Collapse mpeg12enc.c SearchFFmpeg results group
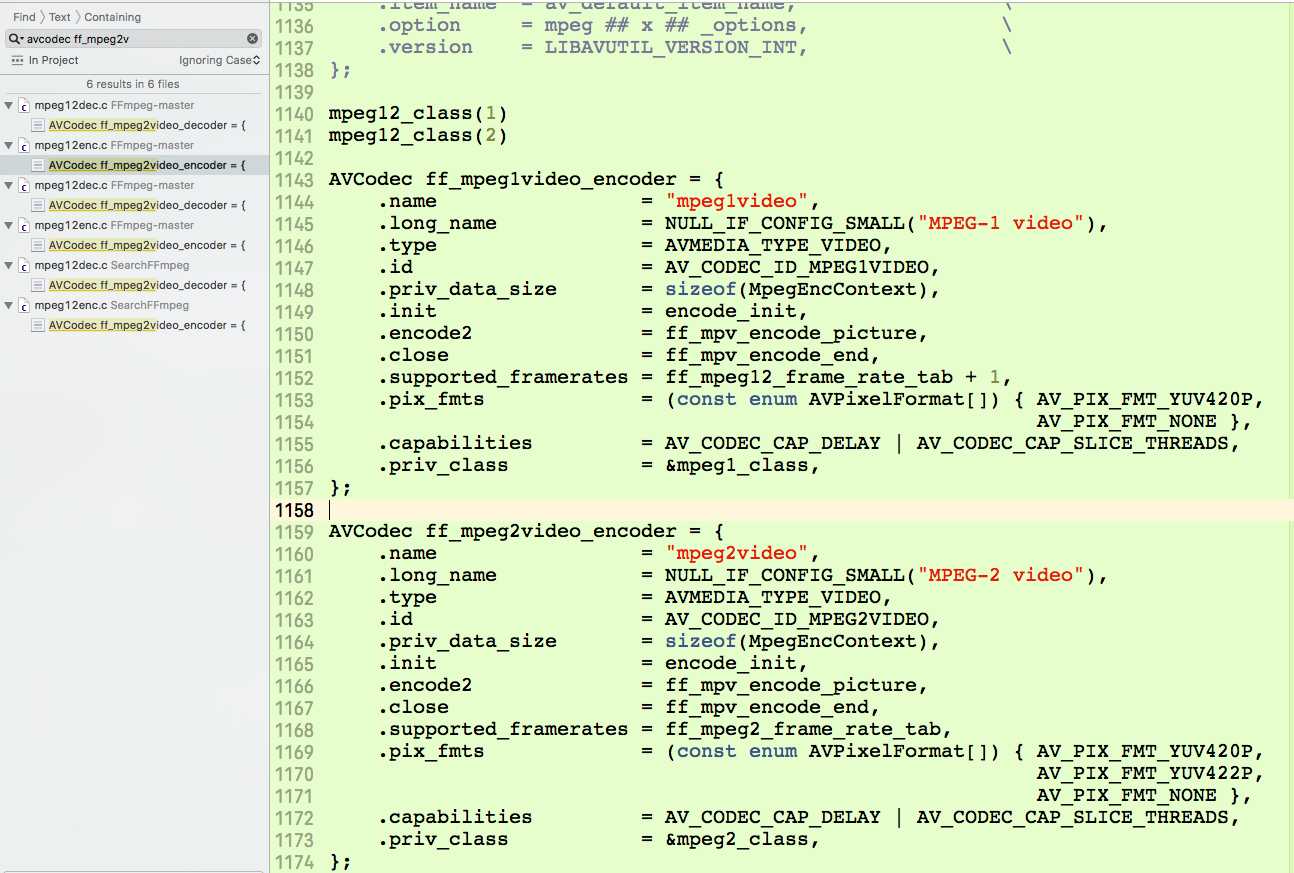The image size is (1294, 873). (x=9, y=305)
